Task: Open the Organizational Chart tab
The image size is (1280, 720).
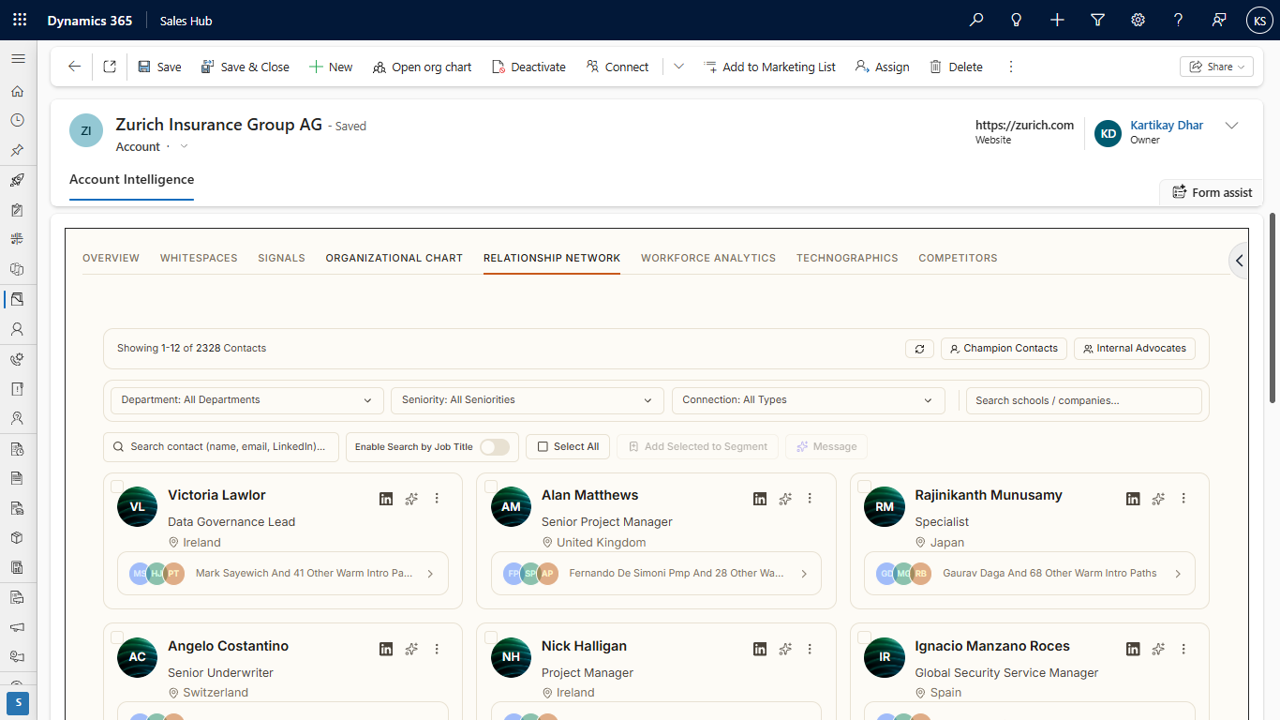Action: [x=394, y=258]
